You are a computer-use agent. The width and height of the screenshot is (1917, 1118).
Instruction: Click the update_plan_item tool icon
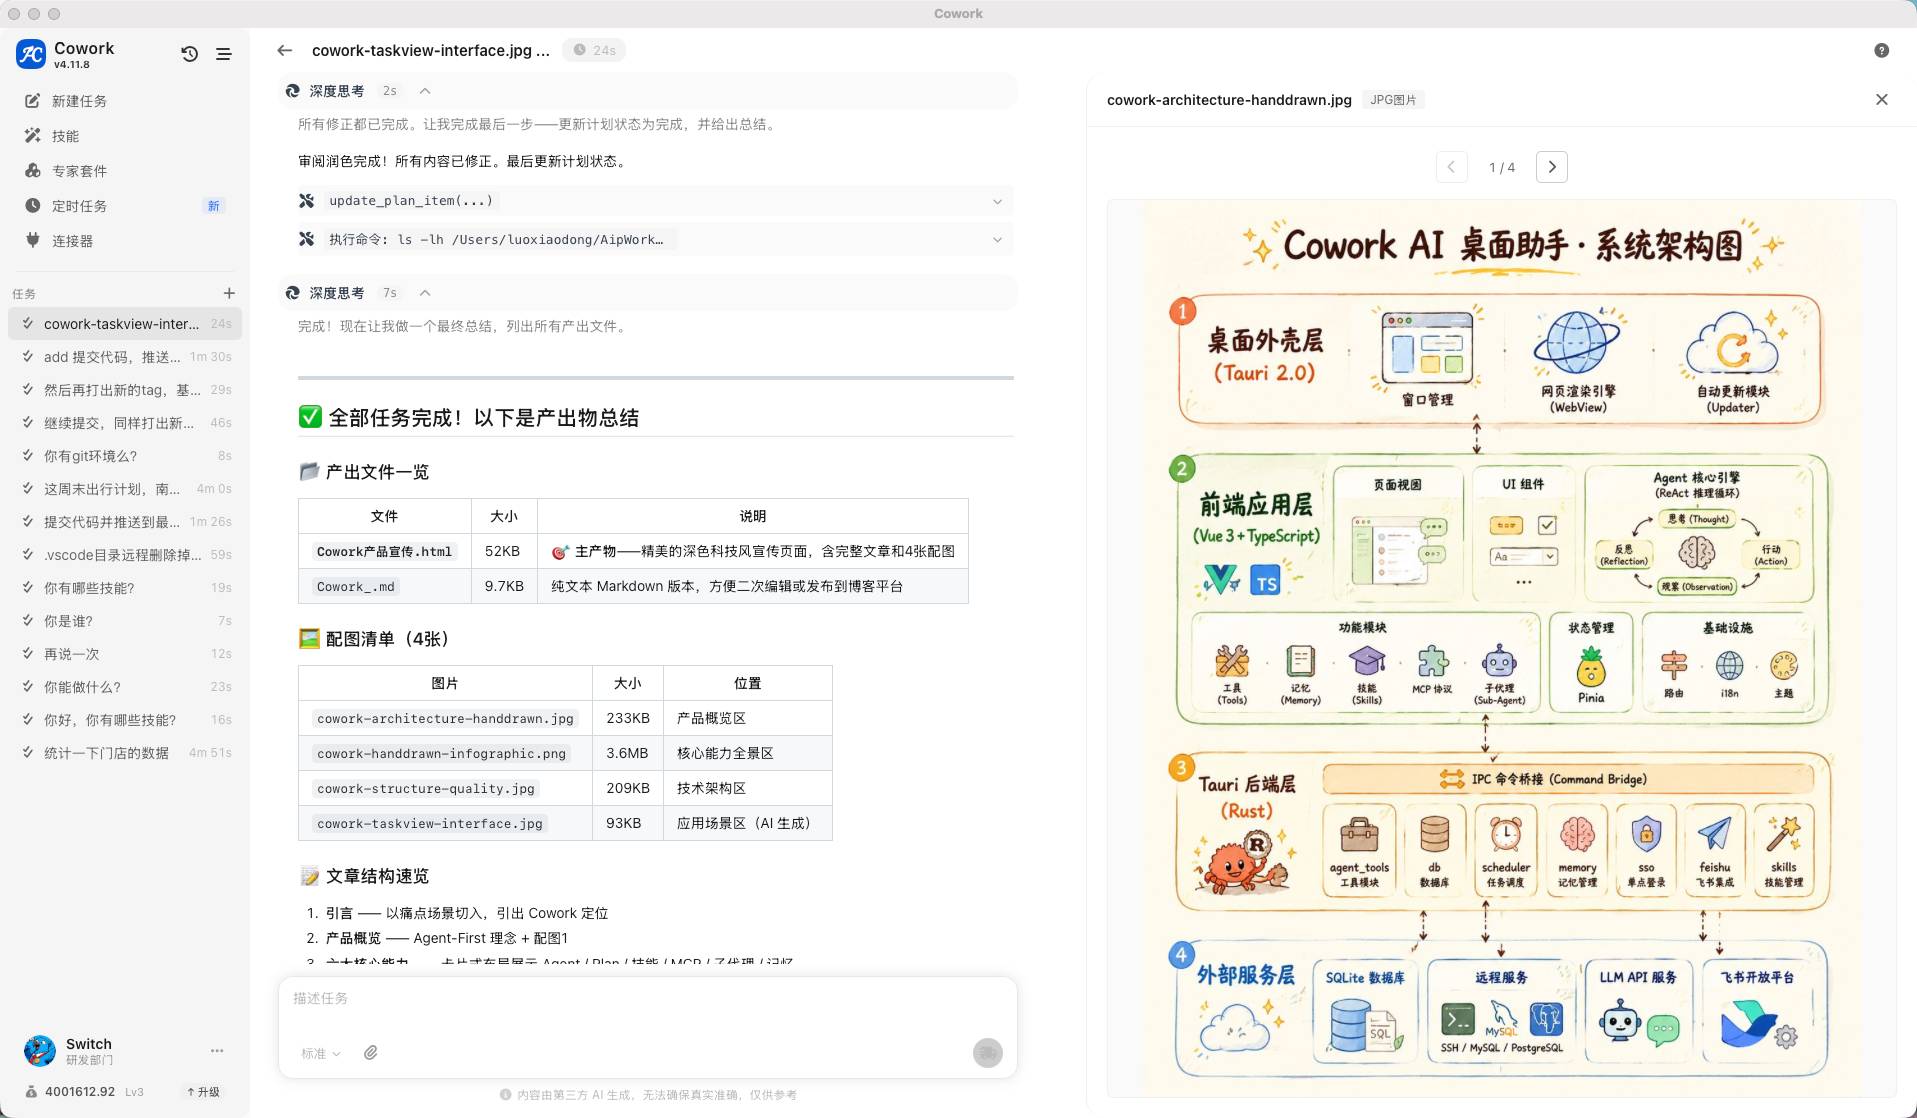point(307,201)
